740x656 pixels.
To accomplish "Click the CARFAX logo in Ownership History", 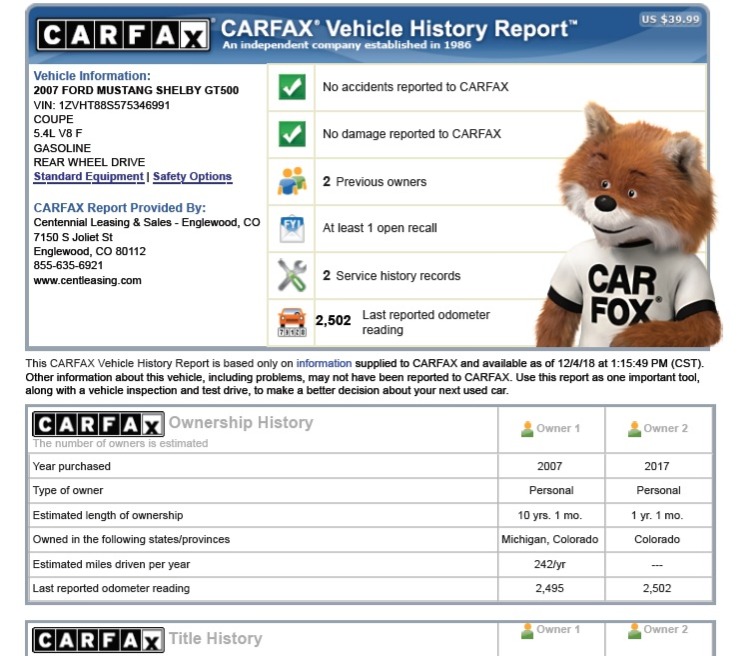I will point(98,424).
